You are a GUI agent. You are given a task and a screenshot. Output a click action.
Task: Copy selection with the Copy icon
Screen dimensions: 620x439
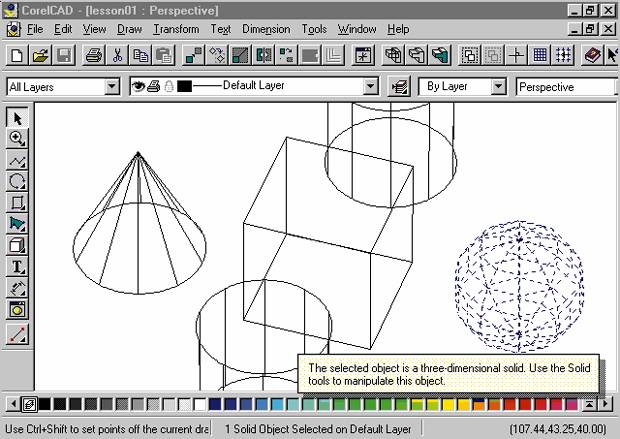click(x=140, y=55)
